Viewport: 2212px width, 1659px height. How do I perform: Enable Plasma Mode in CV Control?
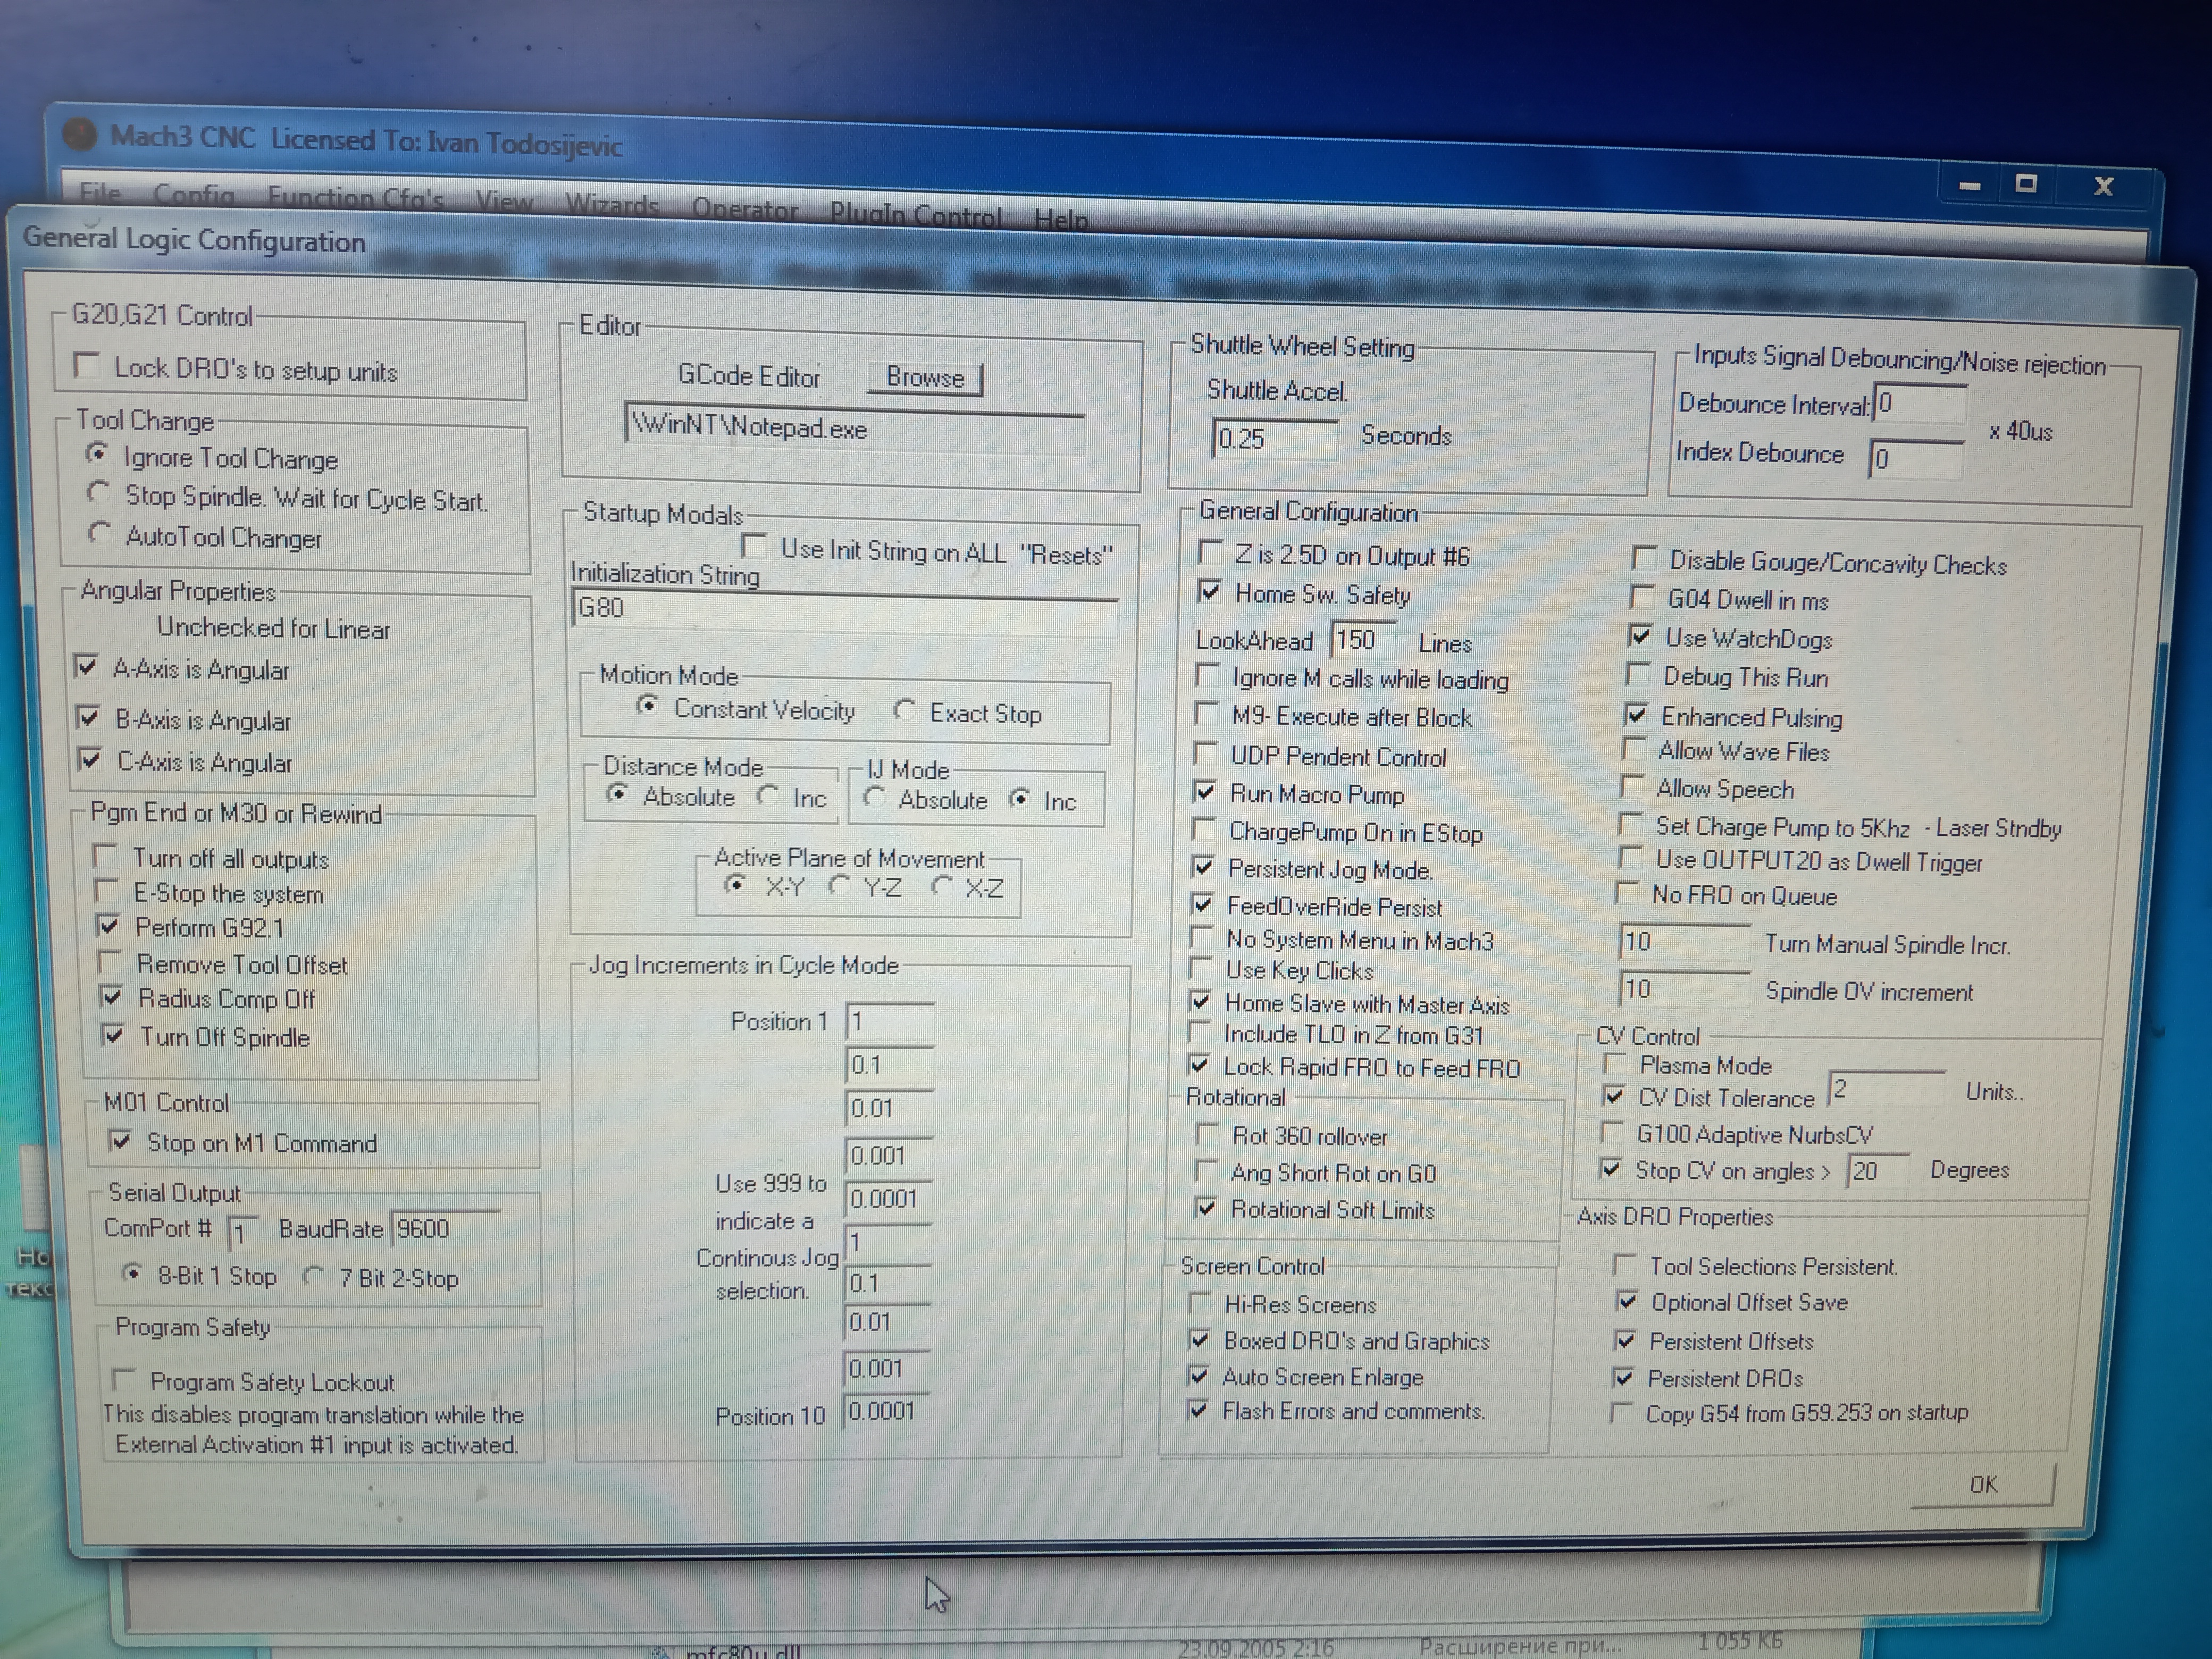[x=1613, y=1064]
